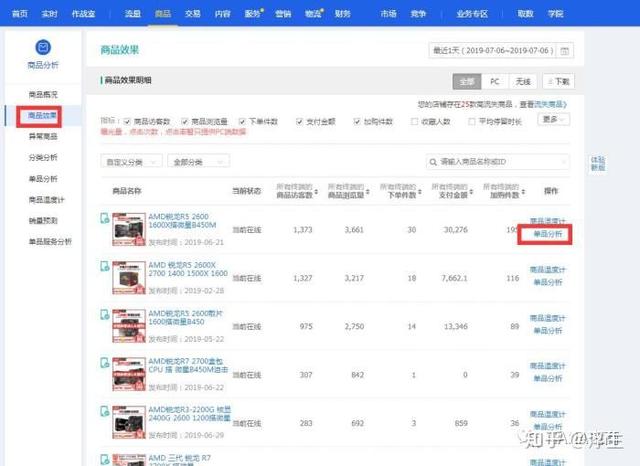Image resolution: width=640 pixels, height=466 pixels.
Task: Open the calendar icon beside the date range
Action: coord(564,51)
